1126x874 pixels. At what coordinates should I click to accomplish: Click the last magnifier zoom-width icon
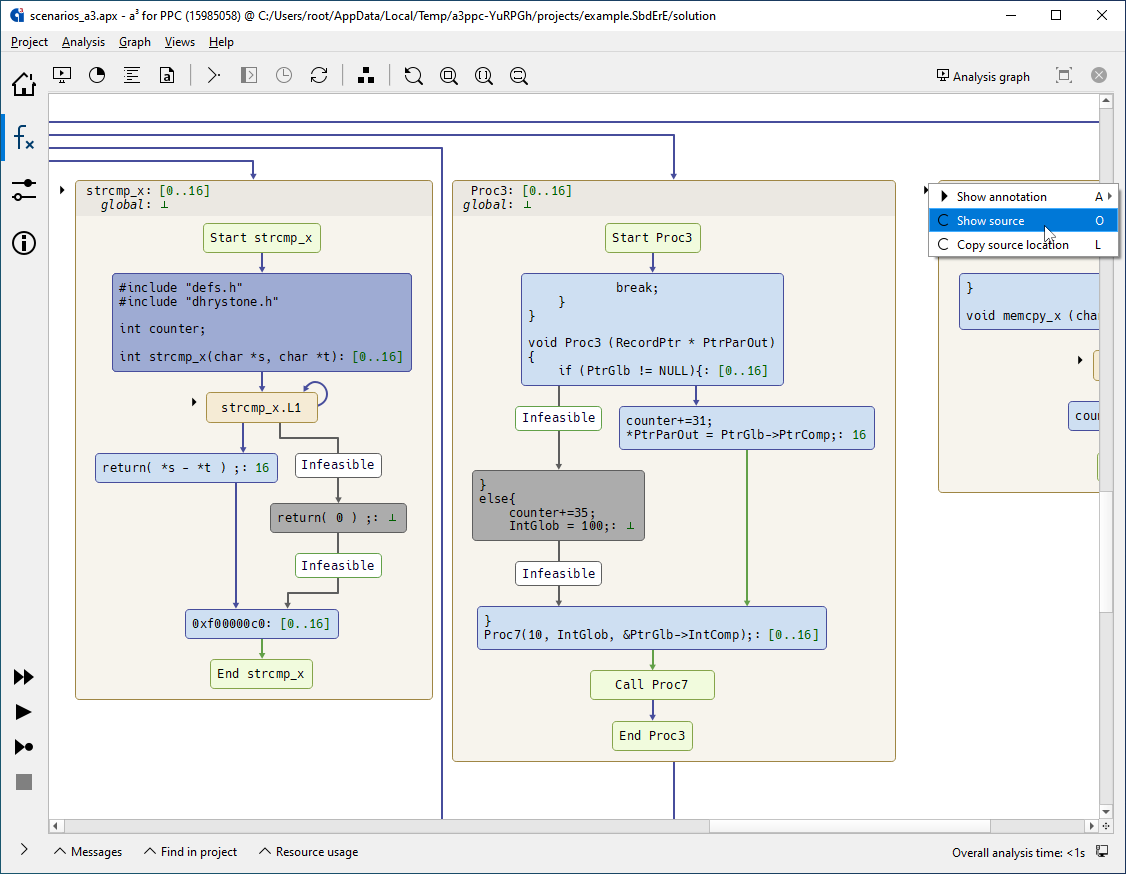click(x=518, y=75)
